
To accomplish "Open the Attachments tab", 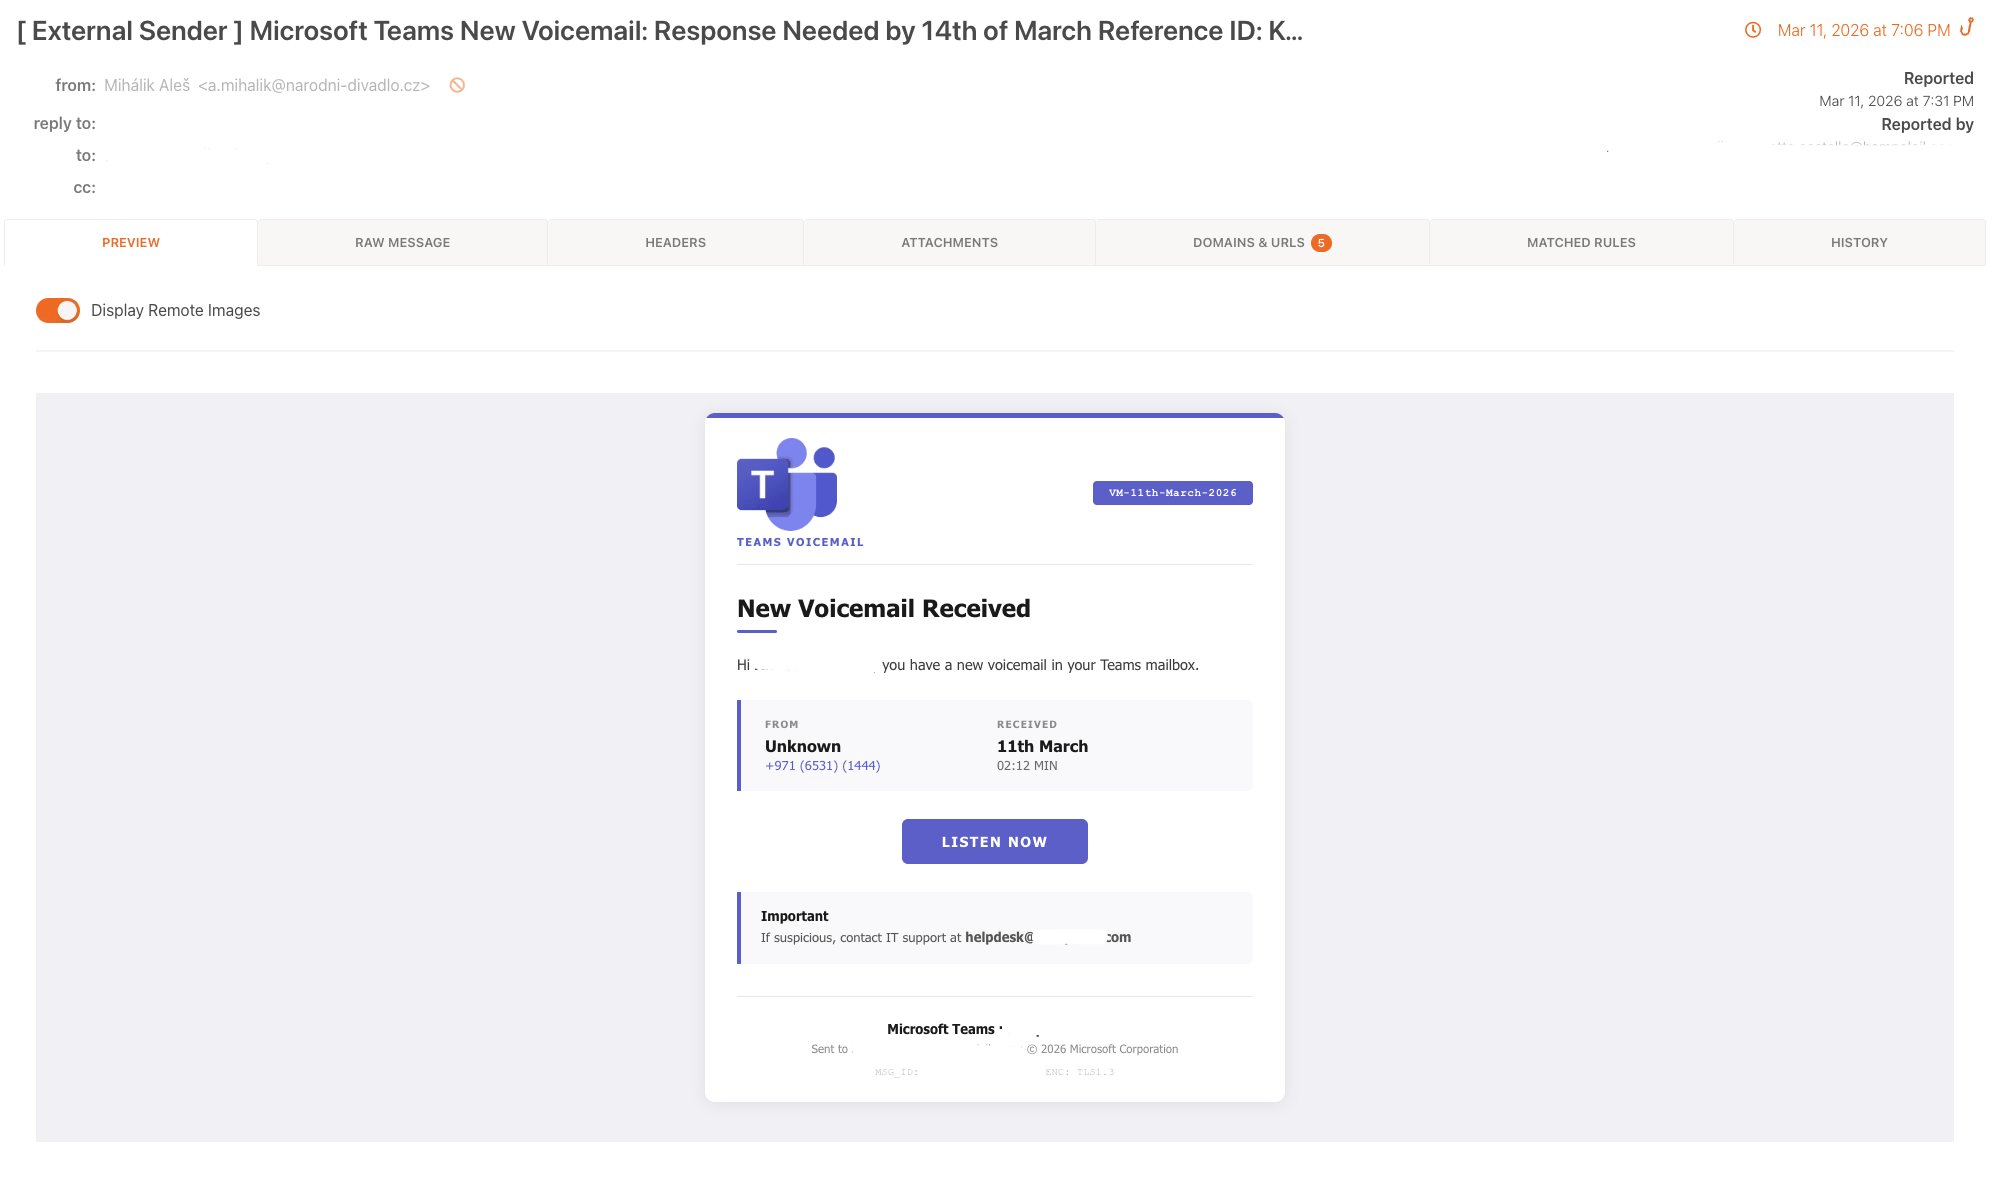I will click(949, 243).
